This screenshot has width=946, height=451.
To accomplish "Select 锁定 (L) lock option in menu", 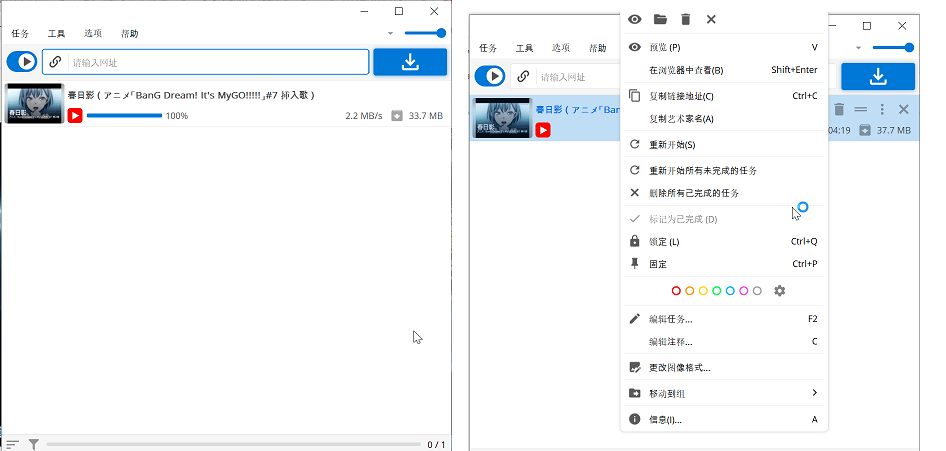I will click(x=664, y=242).
